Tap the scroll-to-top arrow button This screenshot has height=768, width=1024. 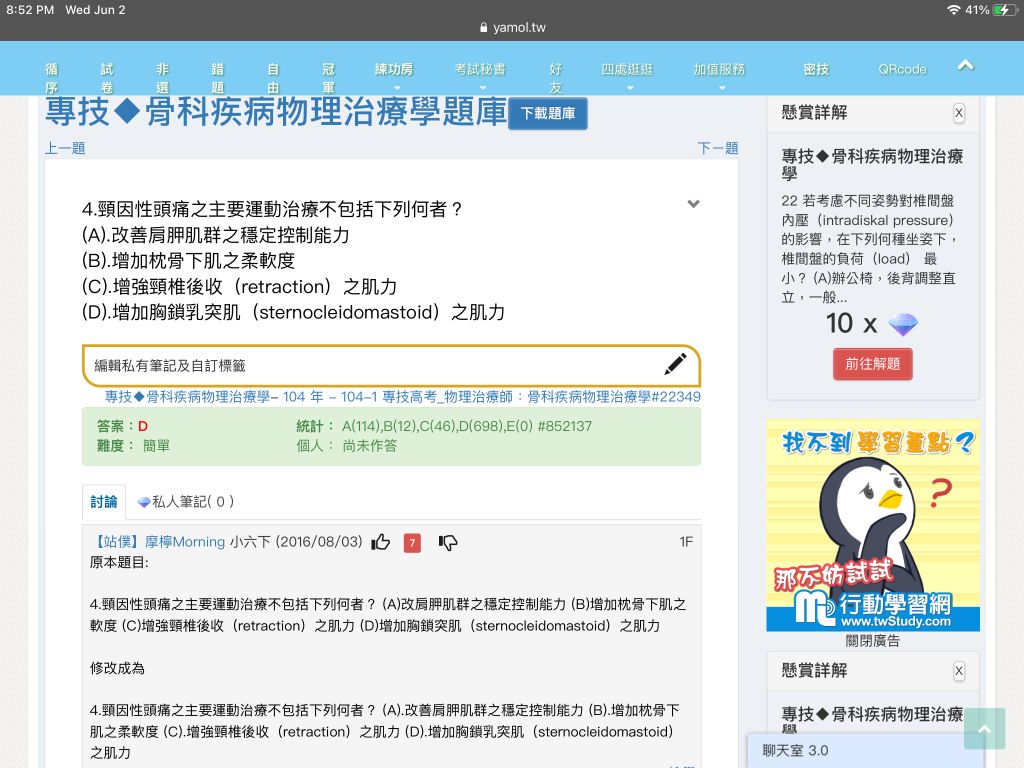(x=984, y=729)
